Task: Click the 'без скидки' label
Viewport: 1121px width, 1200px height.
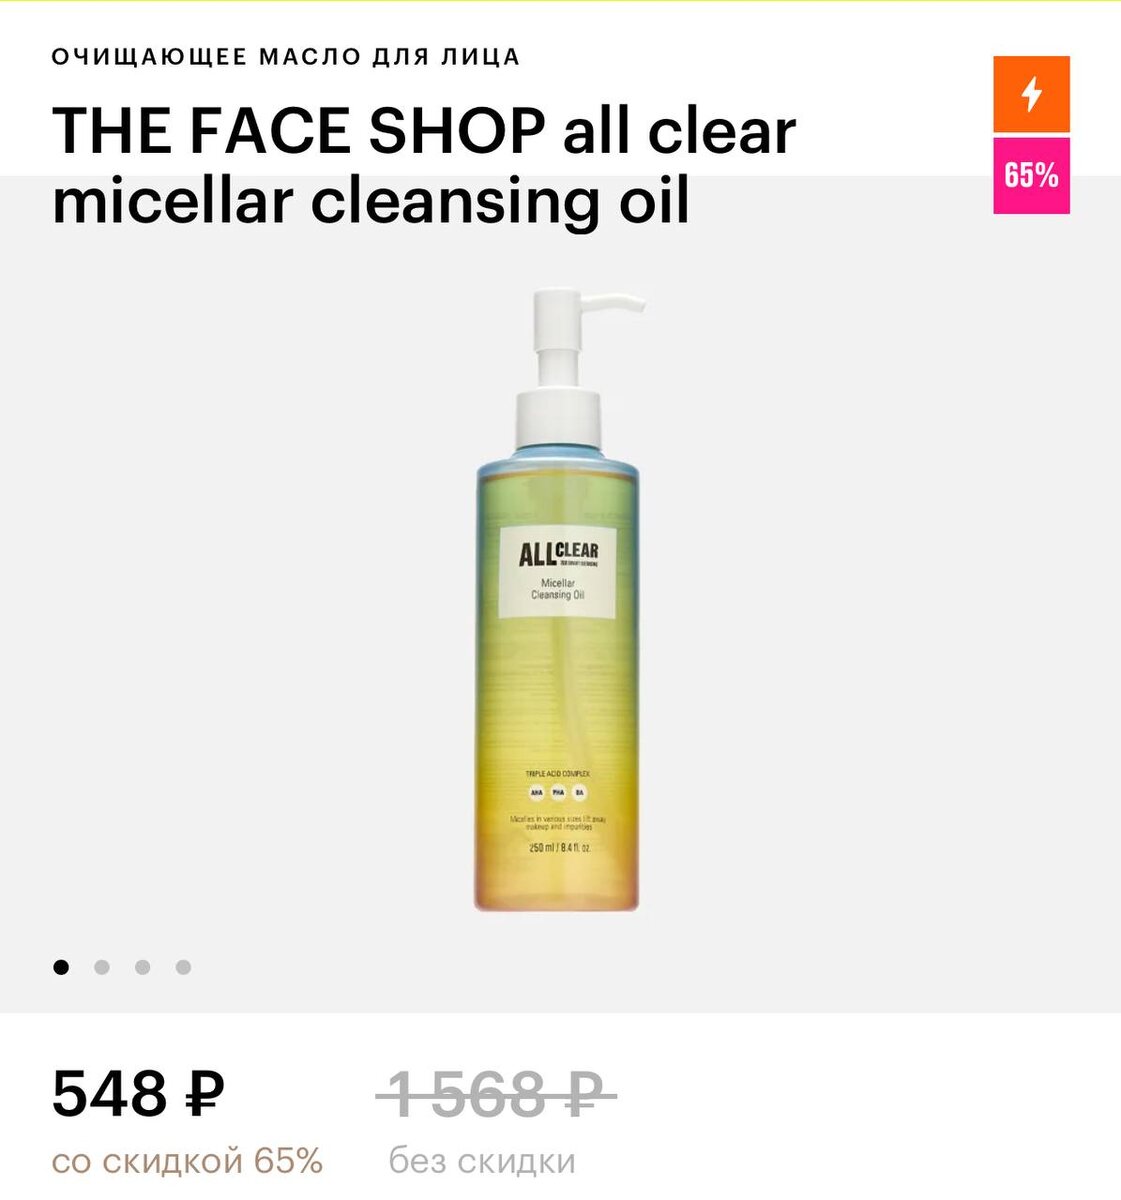Action: 482,1161
